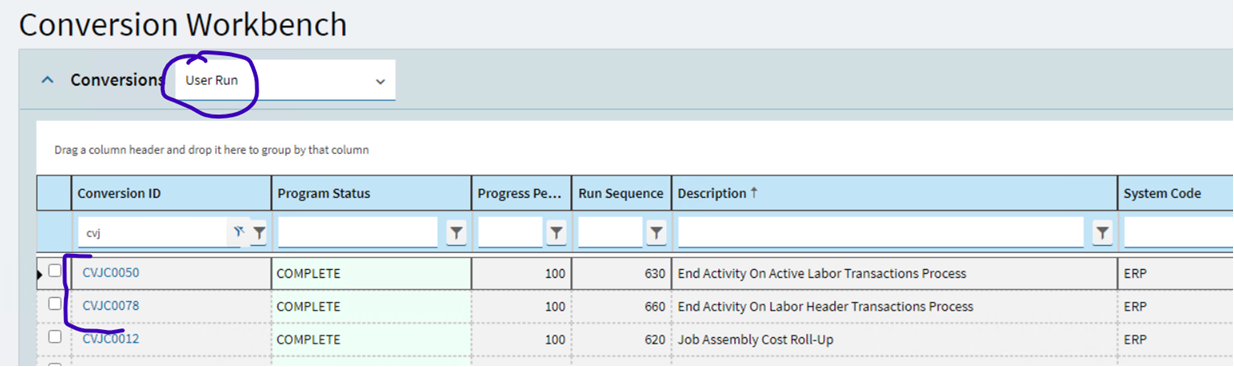Open the Program Status column filter icon
Screen dimensions: 1234x367
[x=457, y=233]
